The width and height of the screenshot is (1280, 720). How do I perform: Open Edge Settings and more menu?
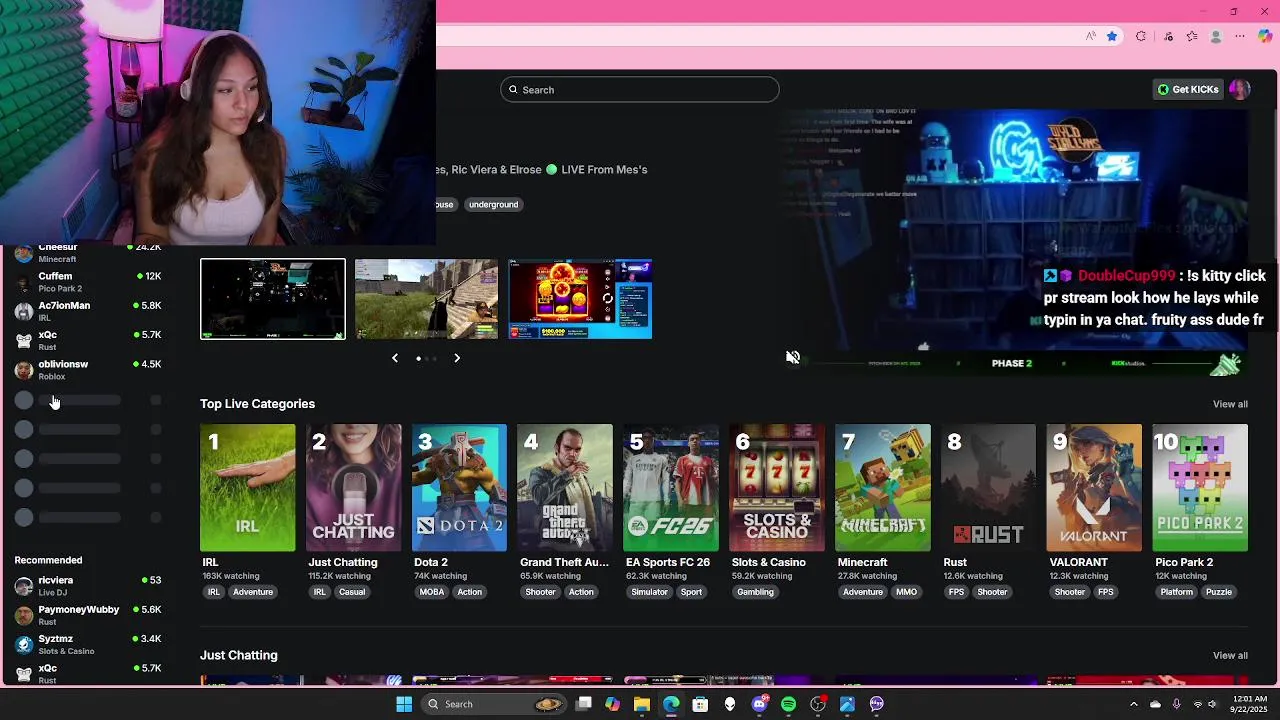coord(1240,36)
